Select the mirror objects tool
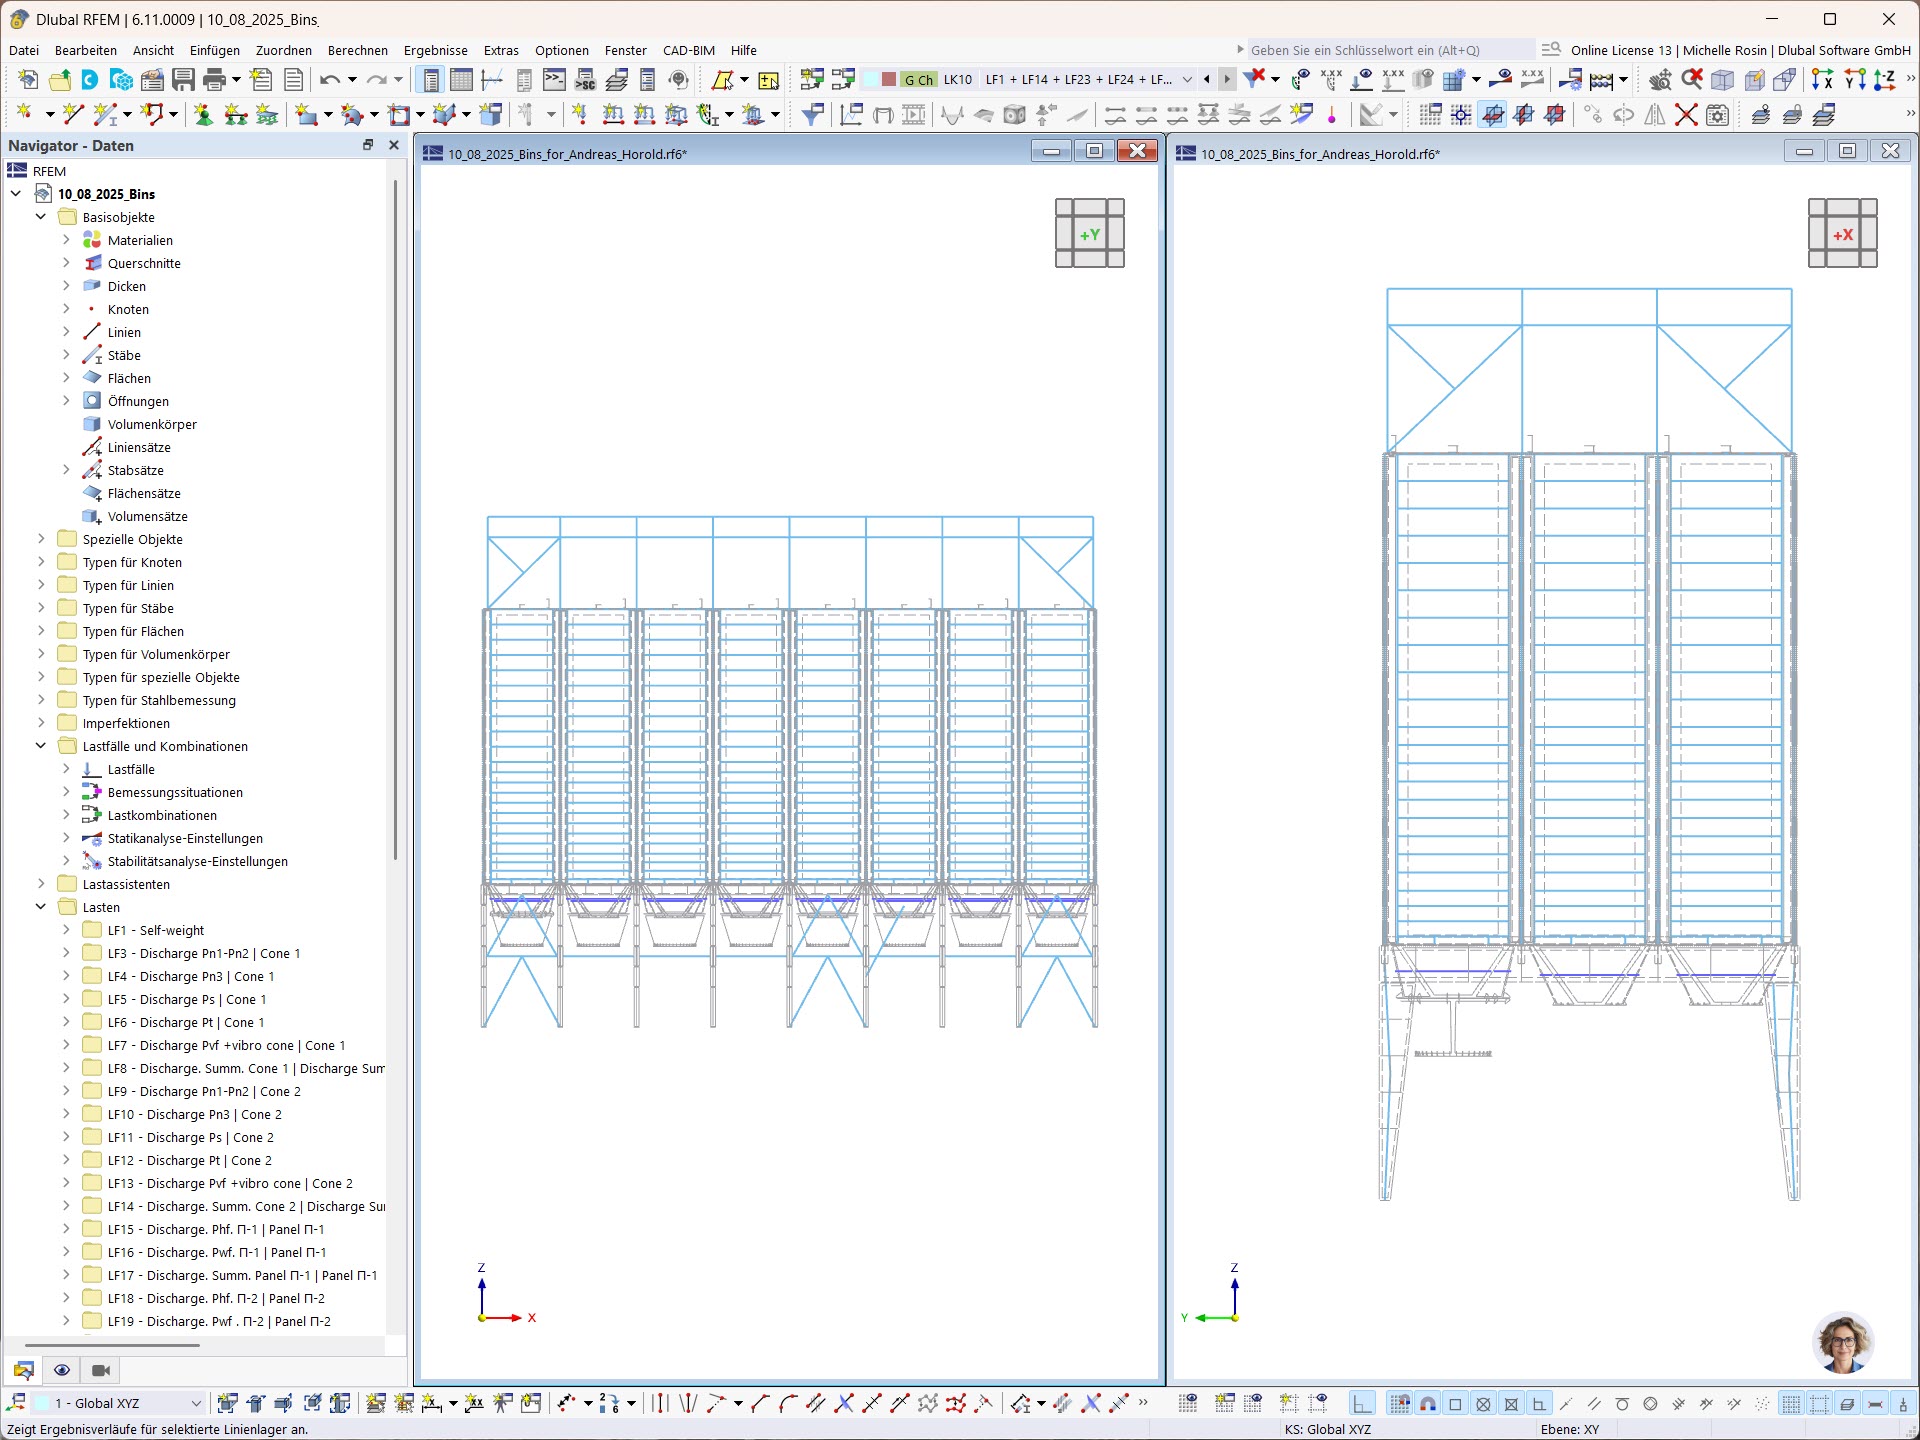The height and width of the screenshot is (1440, 1920). pyautogui.click(x=1656, y=114)
